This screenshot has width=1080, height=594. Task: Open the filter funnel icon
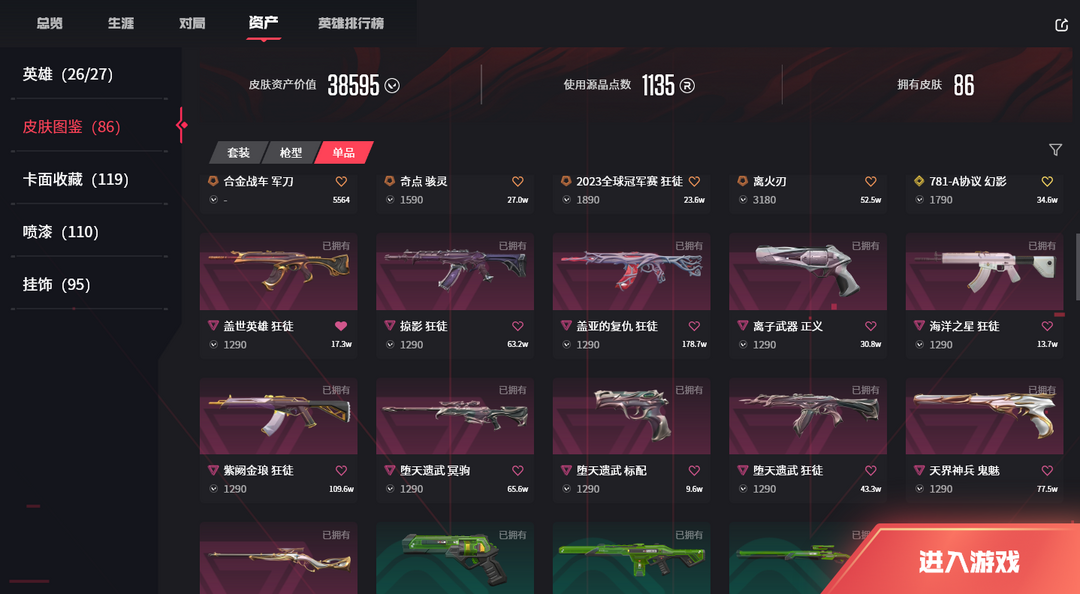click(x=1055, y=150)
